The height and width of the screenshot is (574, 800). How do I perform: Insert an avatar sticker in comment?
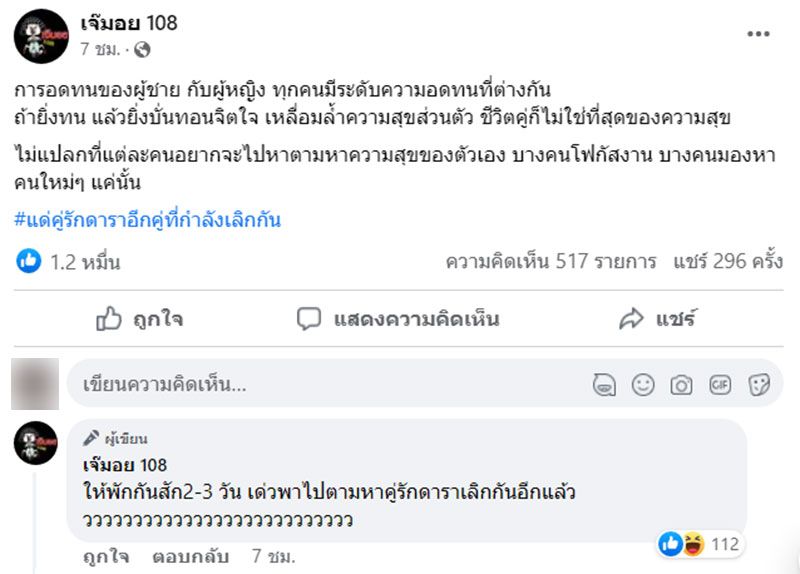pos(603,385)
